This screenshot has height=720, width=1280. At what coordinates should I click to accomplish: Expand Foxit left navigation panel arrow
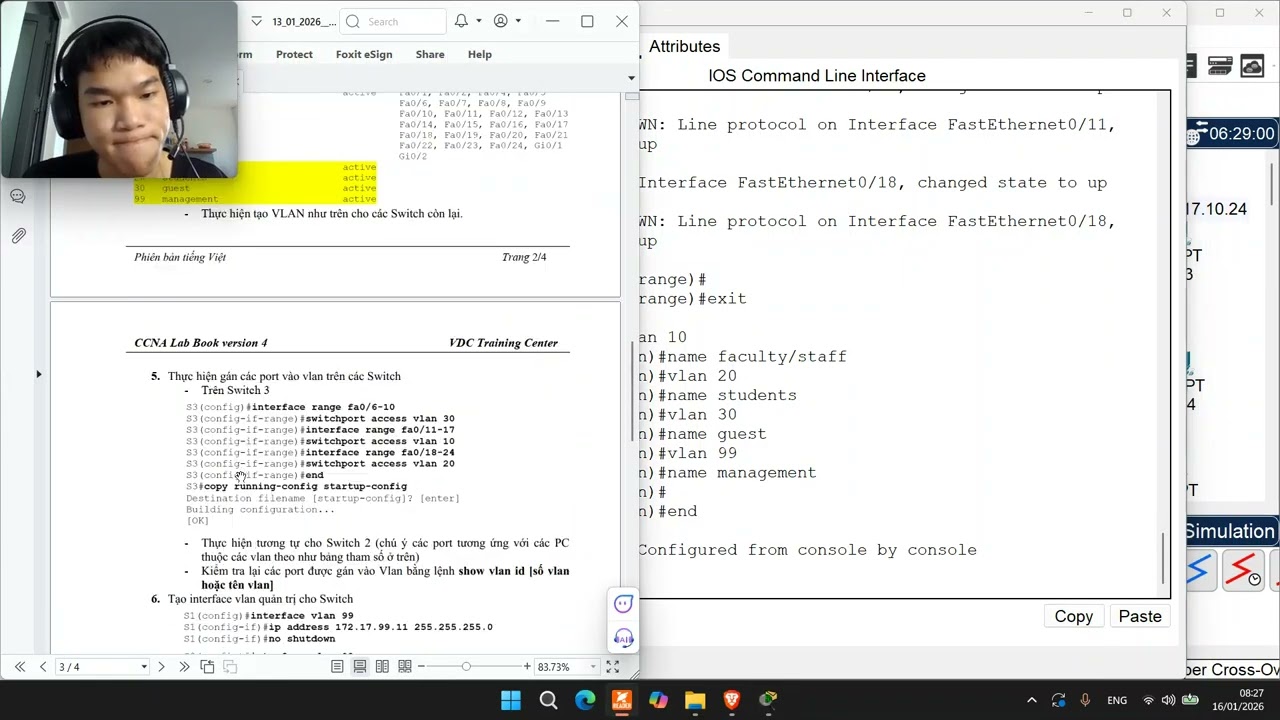pyautogui.click(x=39, y=374)
